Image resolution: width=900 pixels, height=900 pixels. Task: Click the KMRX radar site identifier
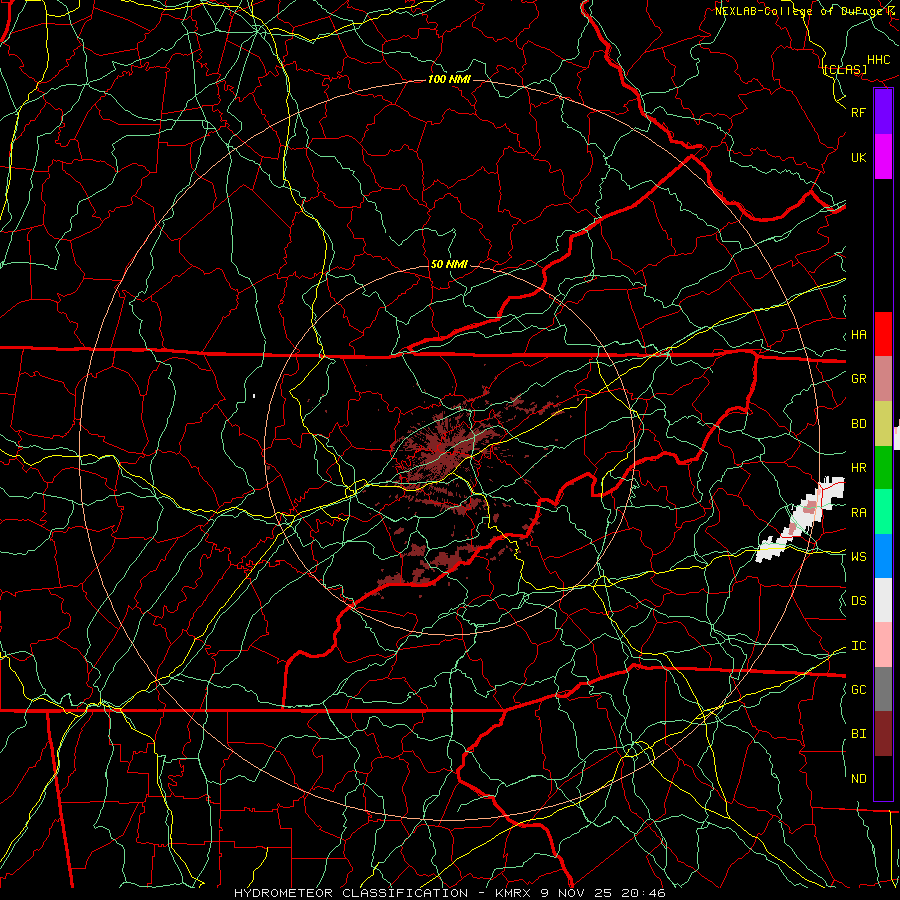(514, 893)
